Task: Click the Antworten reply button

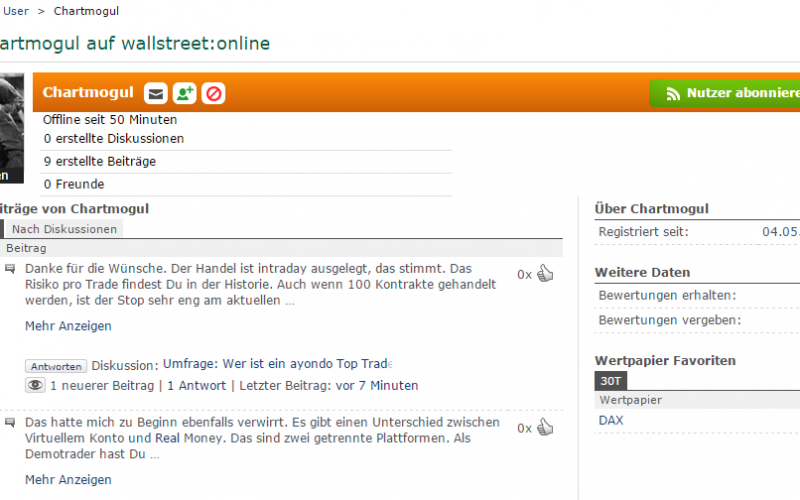Action: tap(56, 366)
